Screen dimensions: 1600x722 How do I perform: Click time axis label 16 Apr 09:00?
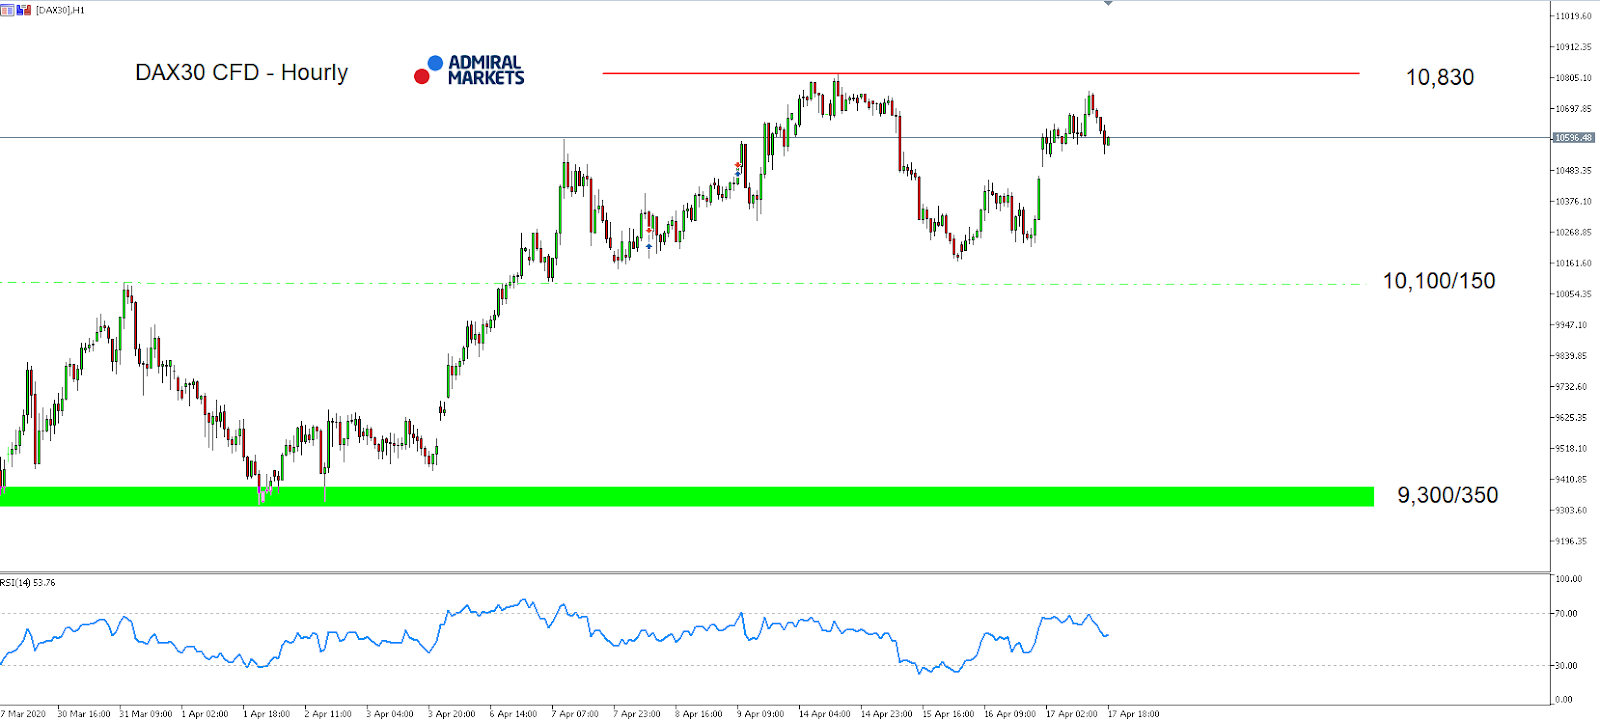[x=1010, y=714]
